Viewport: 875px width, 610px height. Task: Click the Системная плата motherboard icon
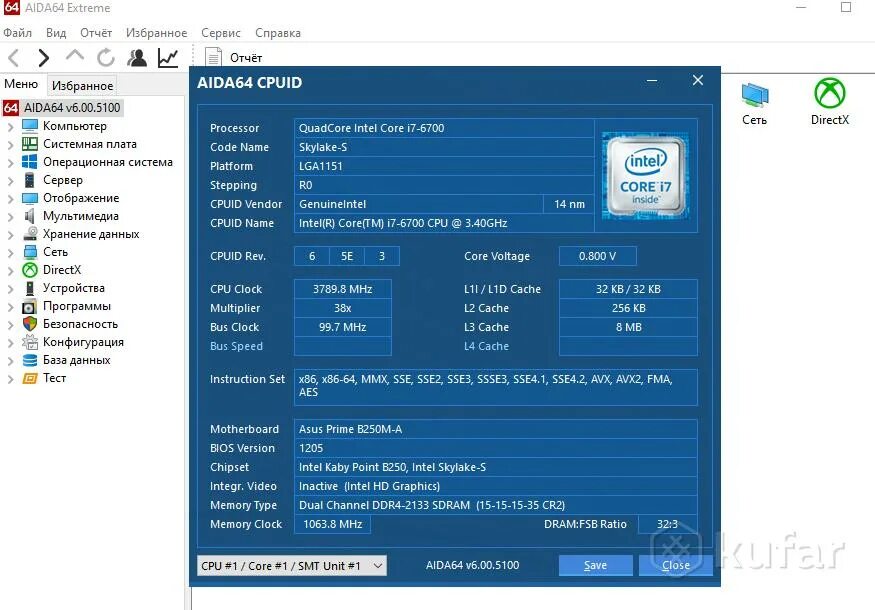click(30, 143)
